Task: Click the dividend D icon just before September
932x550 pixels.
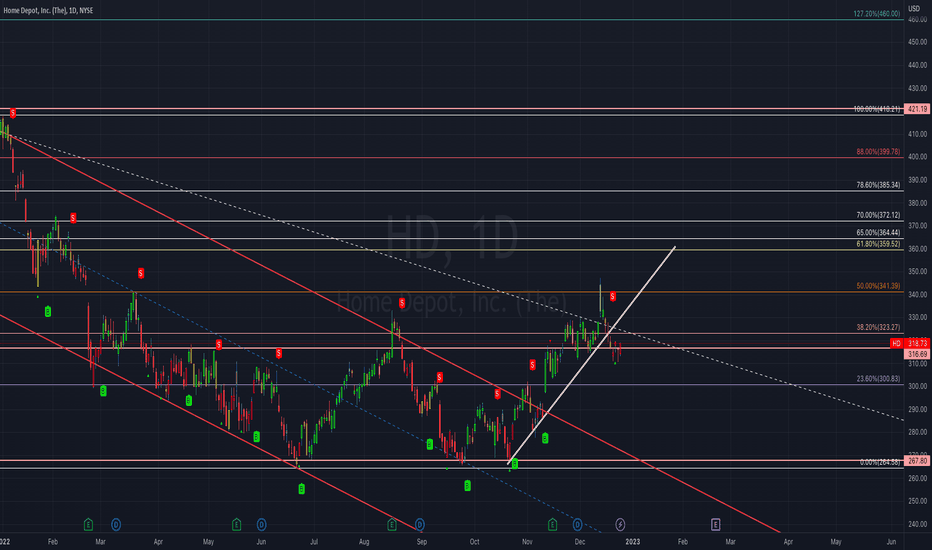Action: click(x=420, y=524)
